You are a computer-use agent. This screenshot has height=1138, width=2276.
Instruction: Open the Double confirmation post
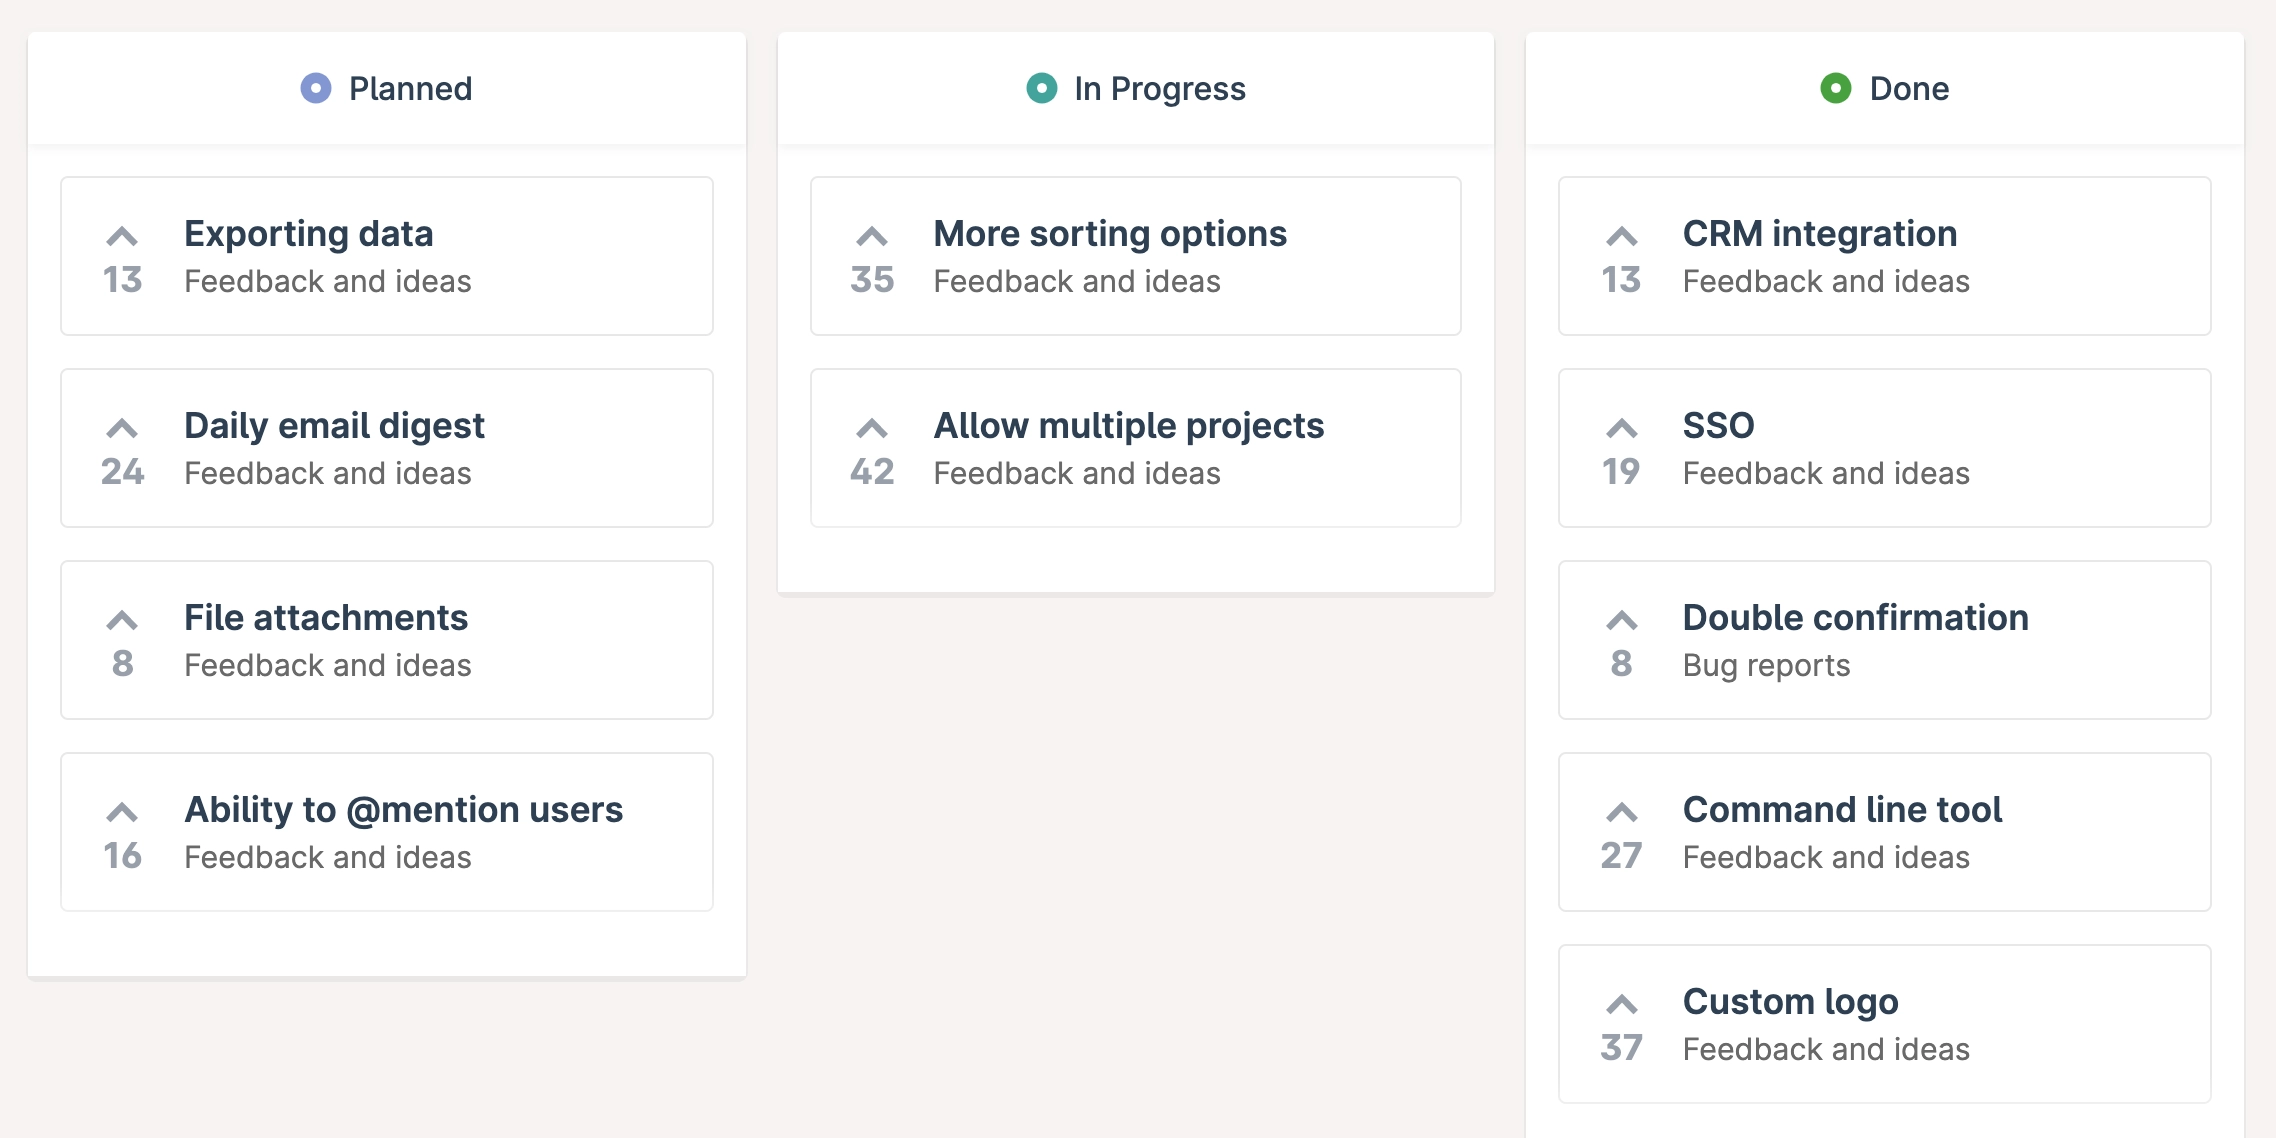coord(1855,618)
